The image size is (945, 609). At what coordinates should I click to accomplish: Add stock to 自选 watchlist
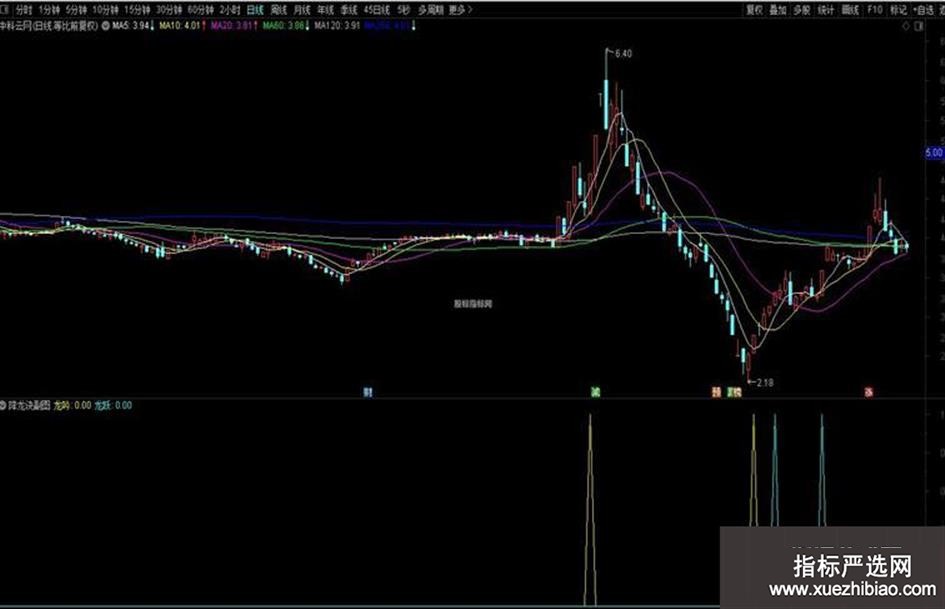923,10
